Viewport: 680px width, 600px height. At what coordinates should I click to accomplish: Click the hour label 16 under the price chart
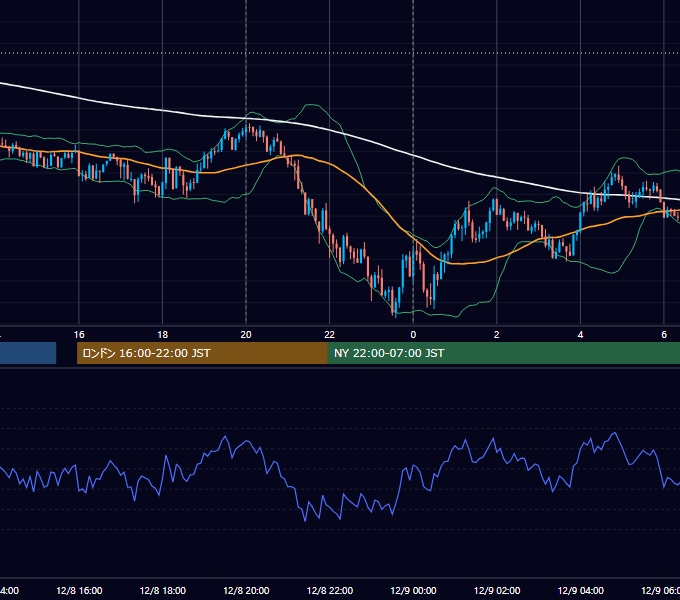coord(79,334)
